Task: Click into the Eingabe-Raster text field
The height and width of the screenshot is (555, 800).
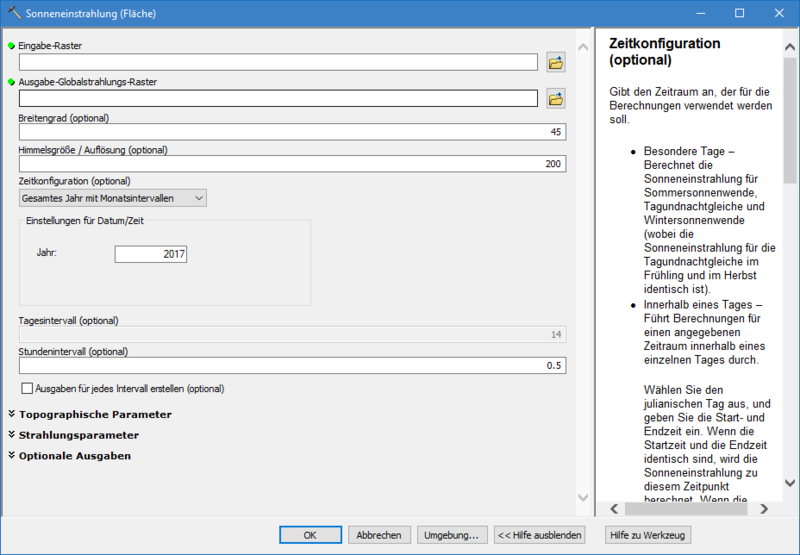Action: tap(278, 63)
